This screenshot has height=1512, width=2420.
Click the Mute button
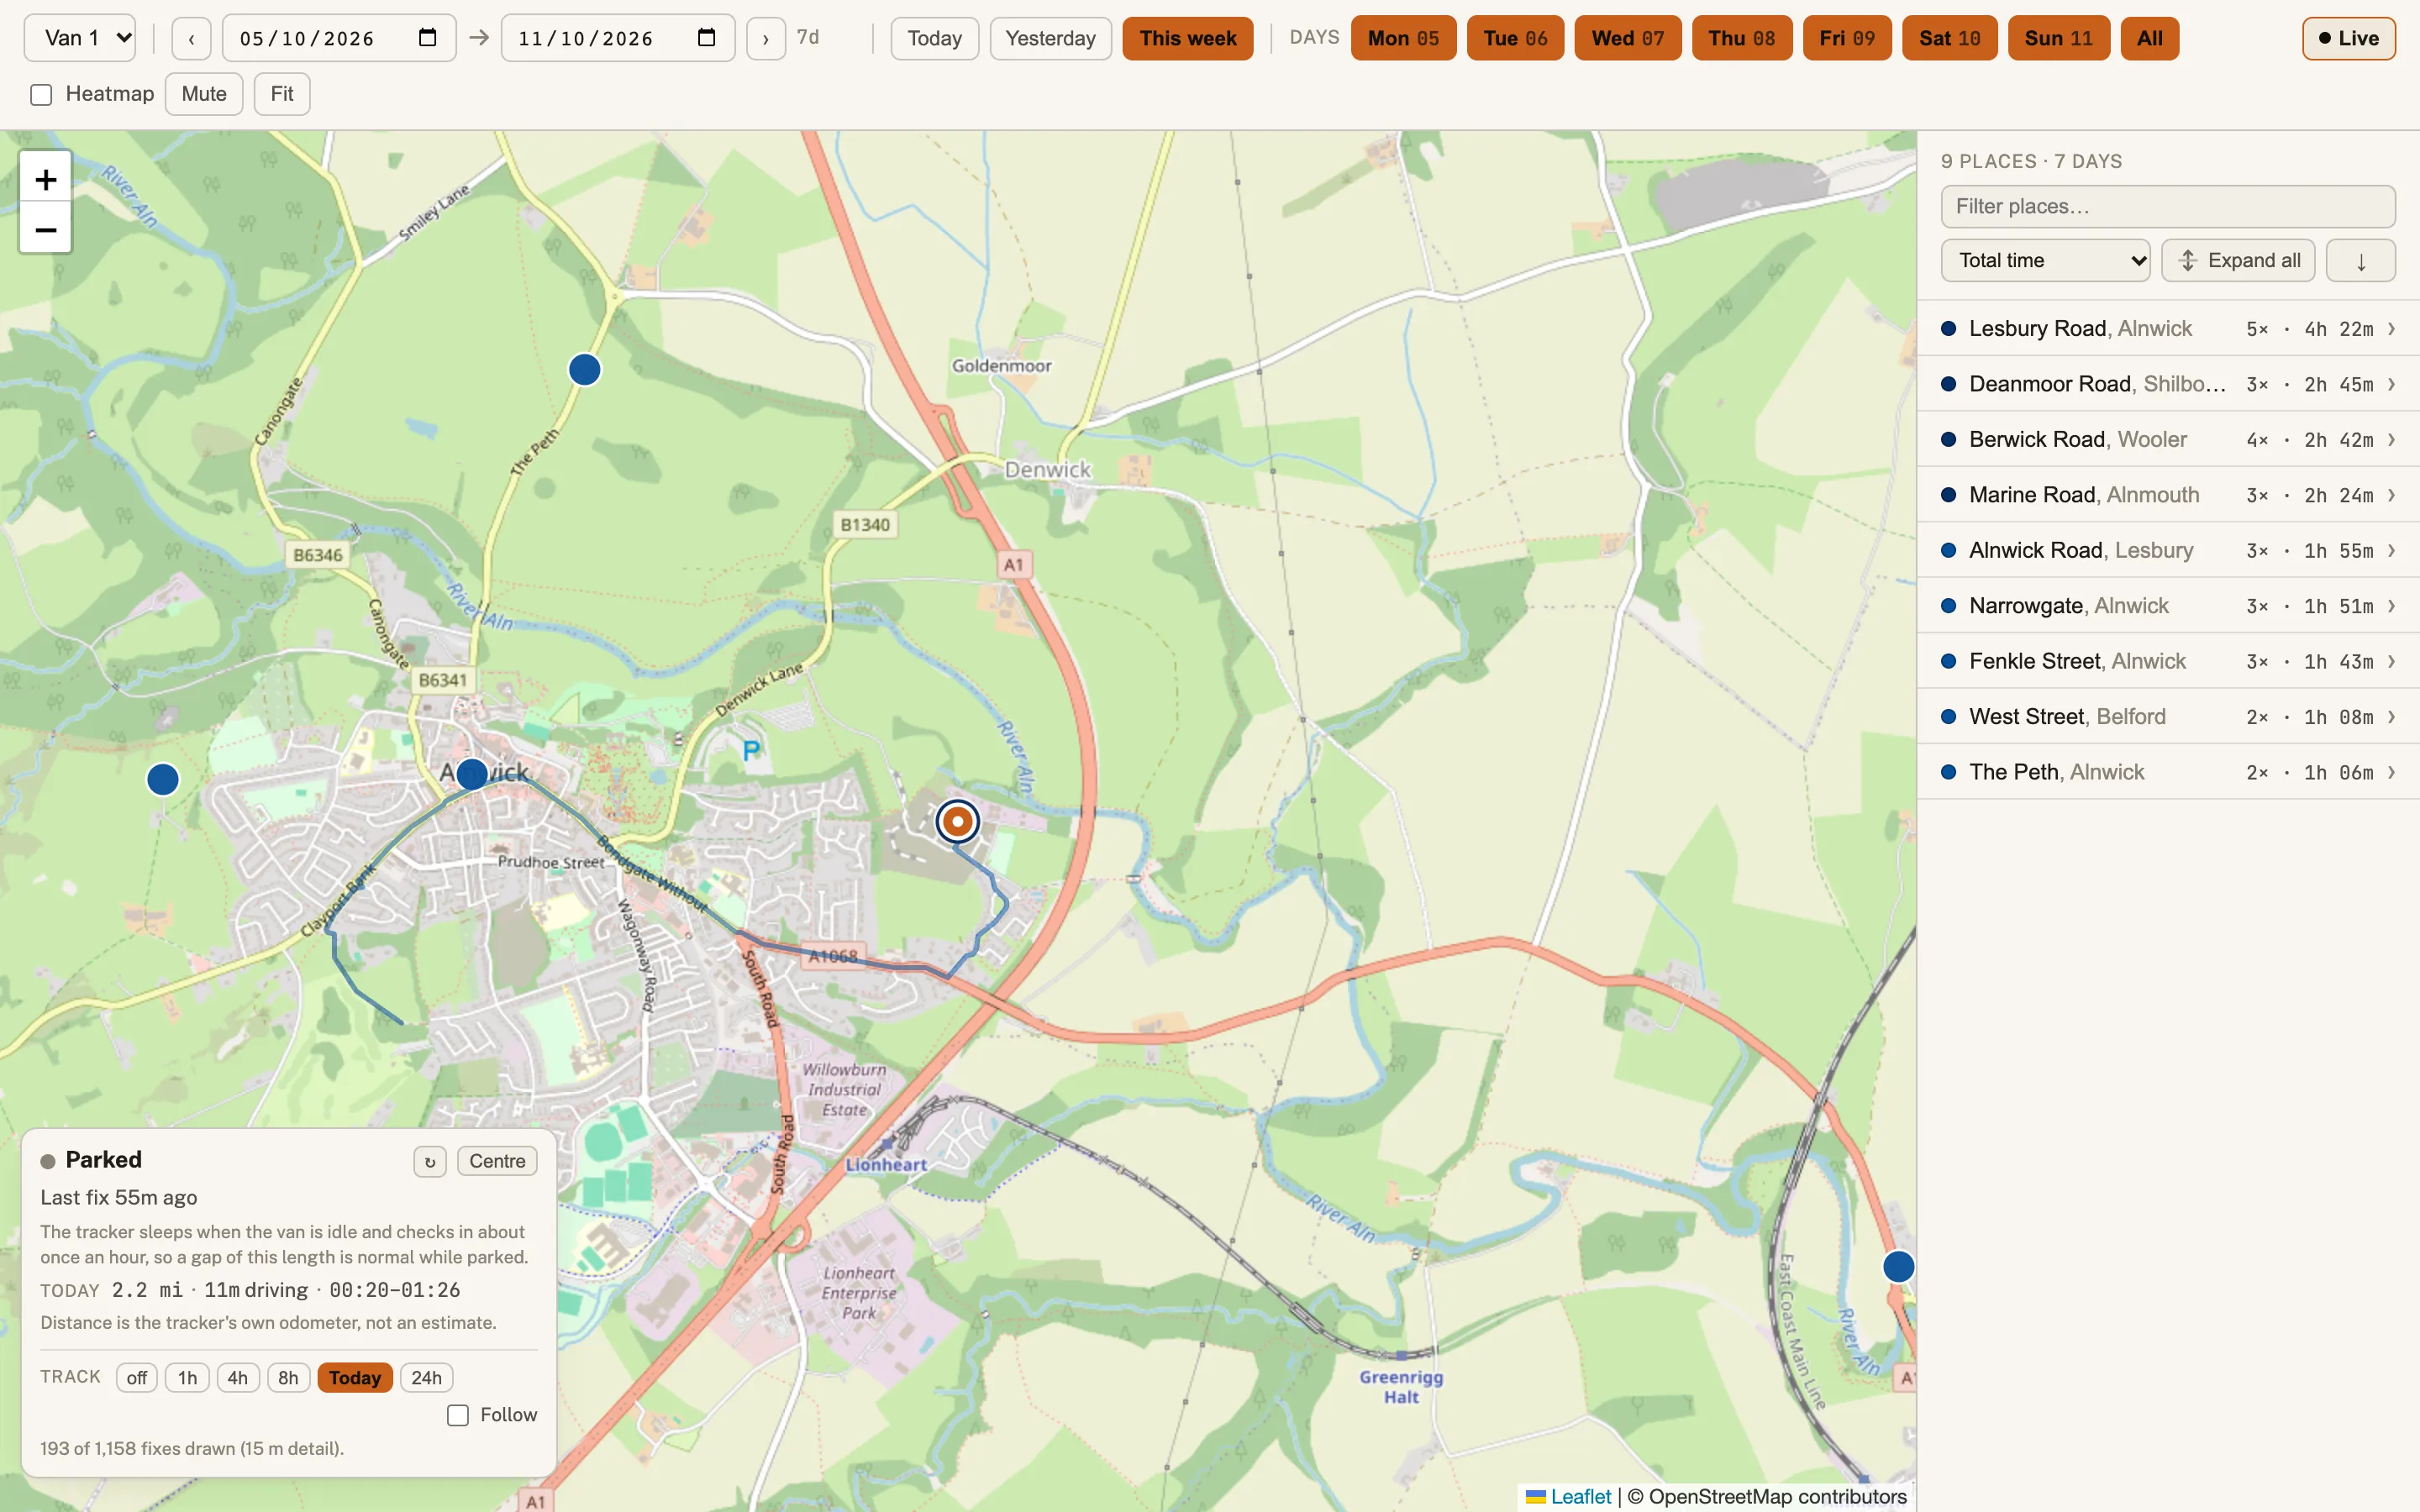click(204, 94)
